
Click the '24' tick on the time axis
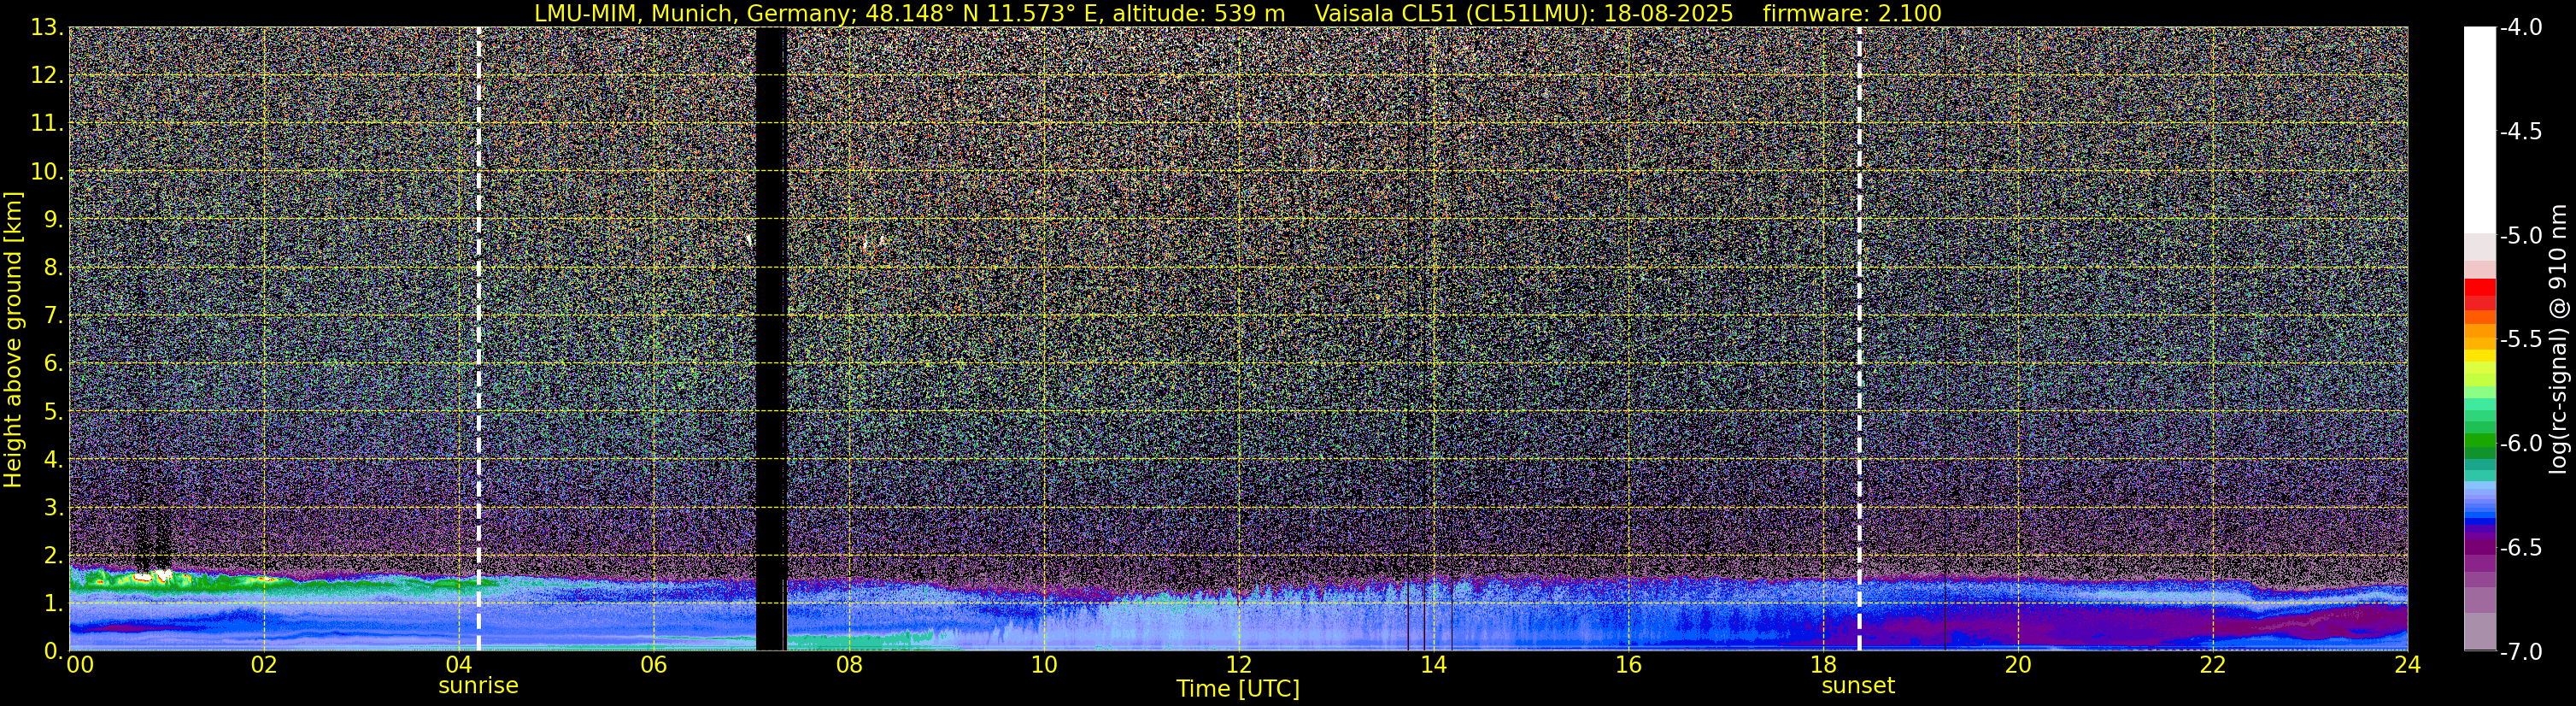2408,666
